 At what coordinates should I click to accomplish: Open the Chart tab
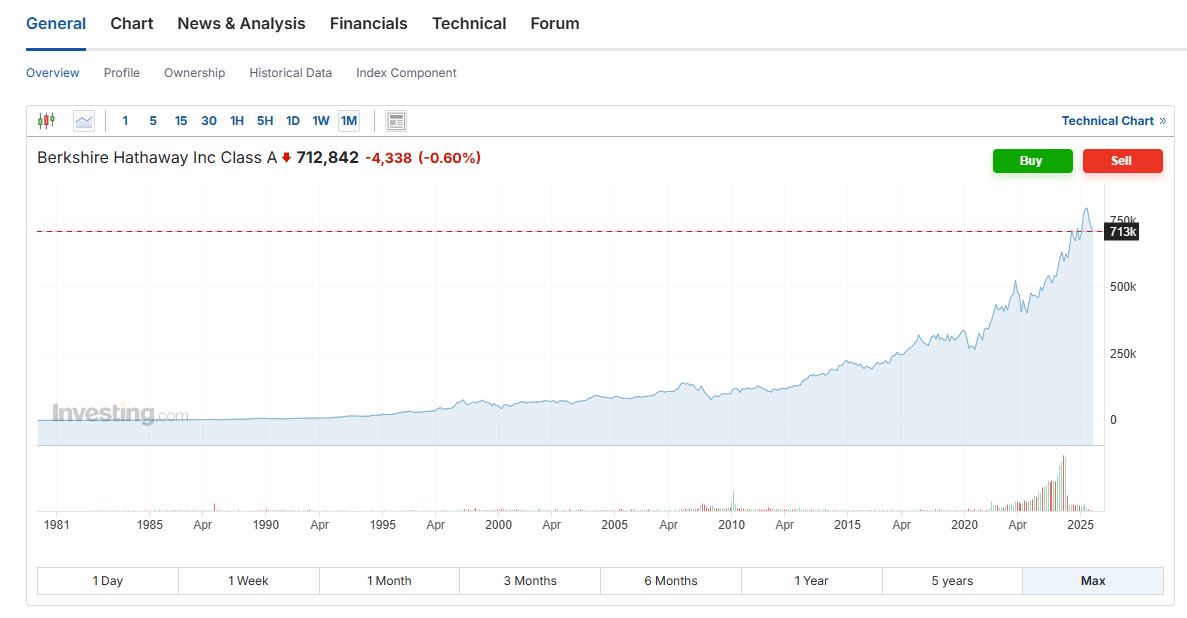(132, 23)
